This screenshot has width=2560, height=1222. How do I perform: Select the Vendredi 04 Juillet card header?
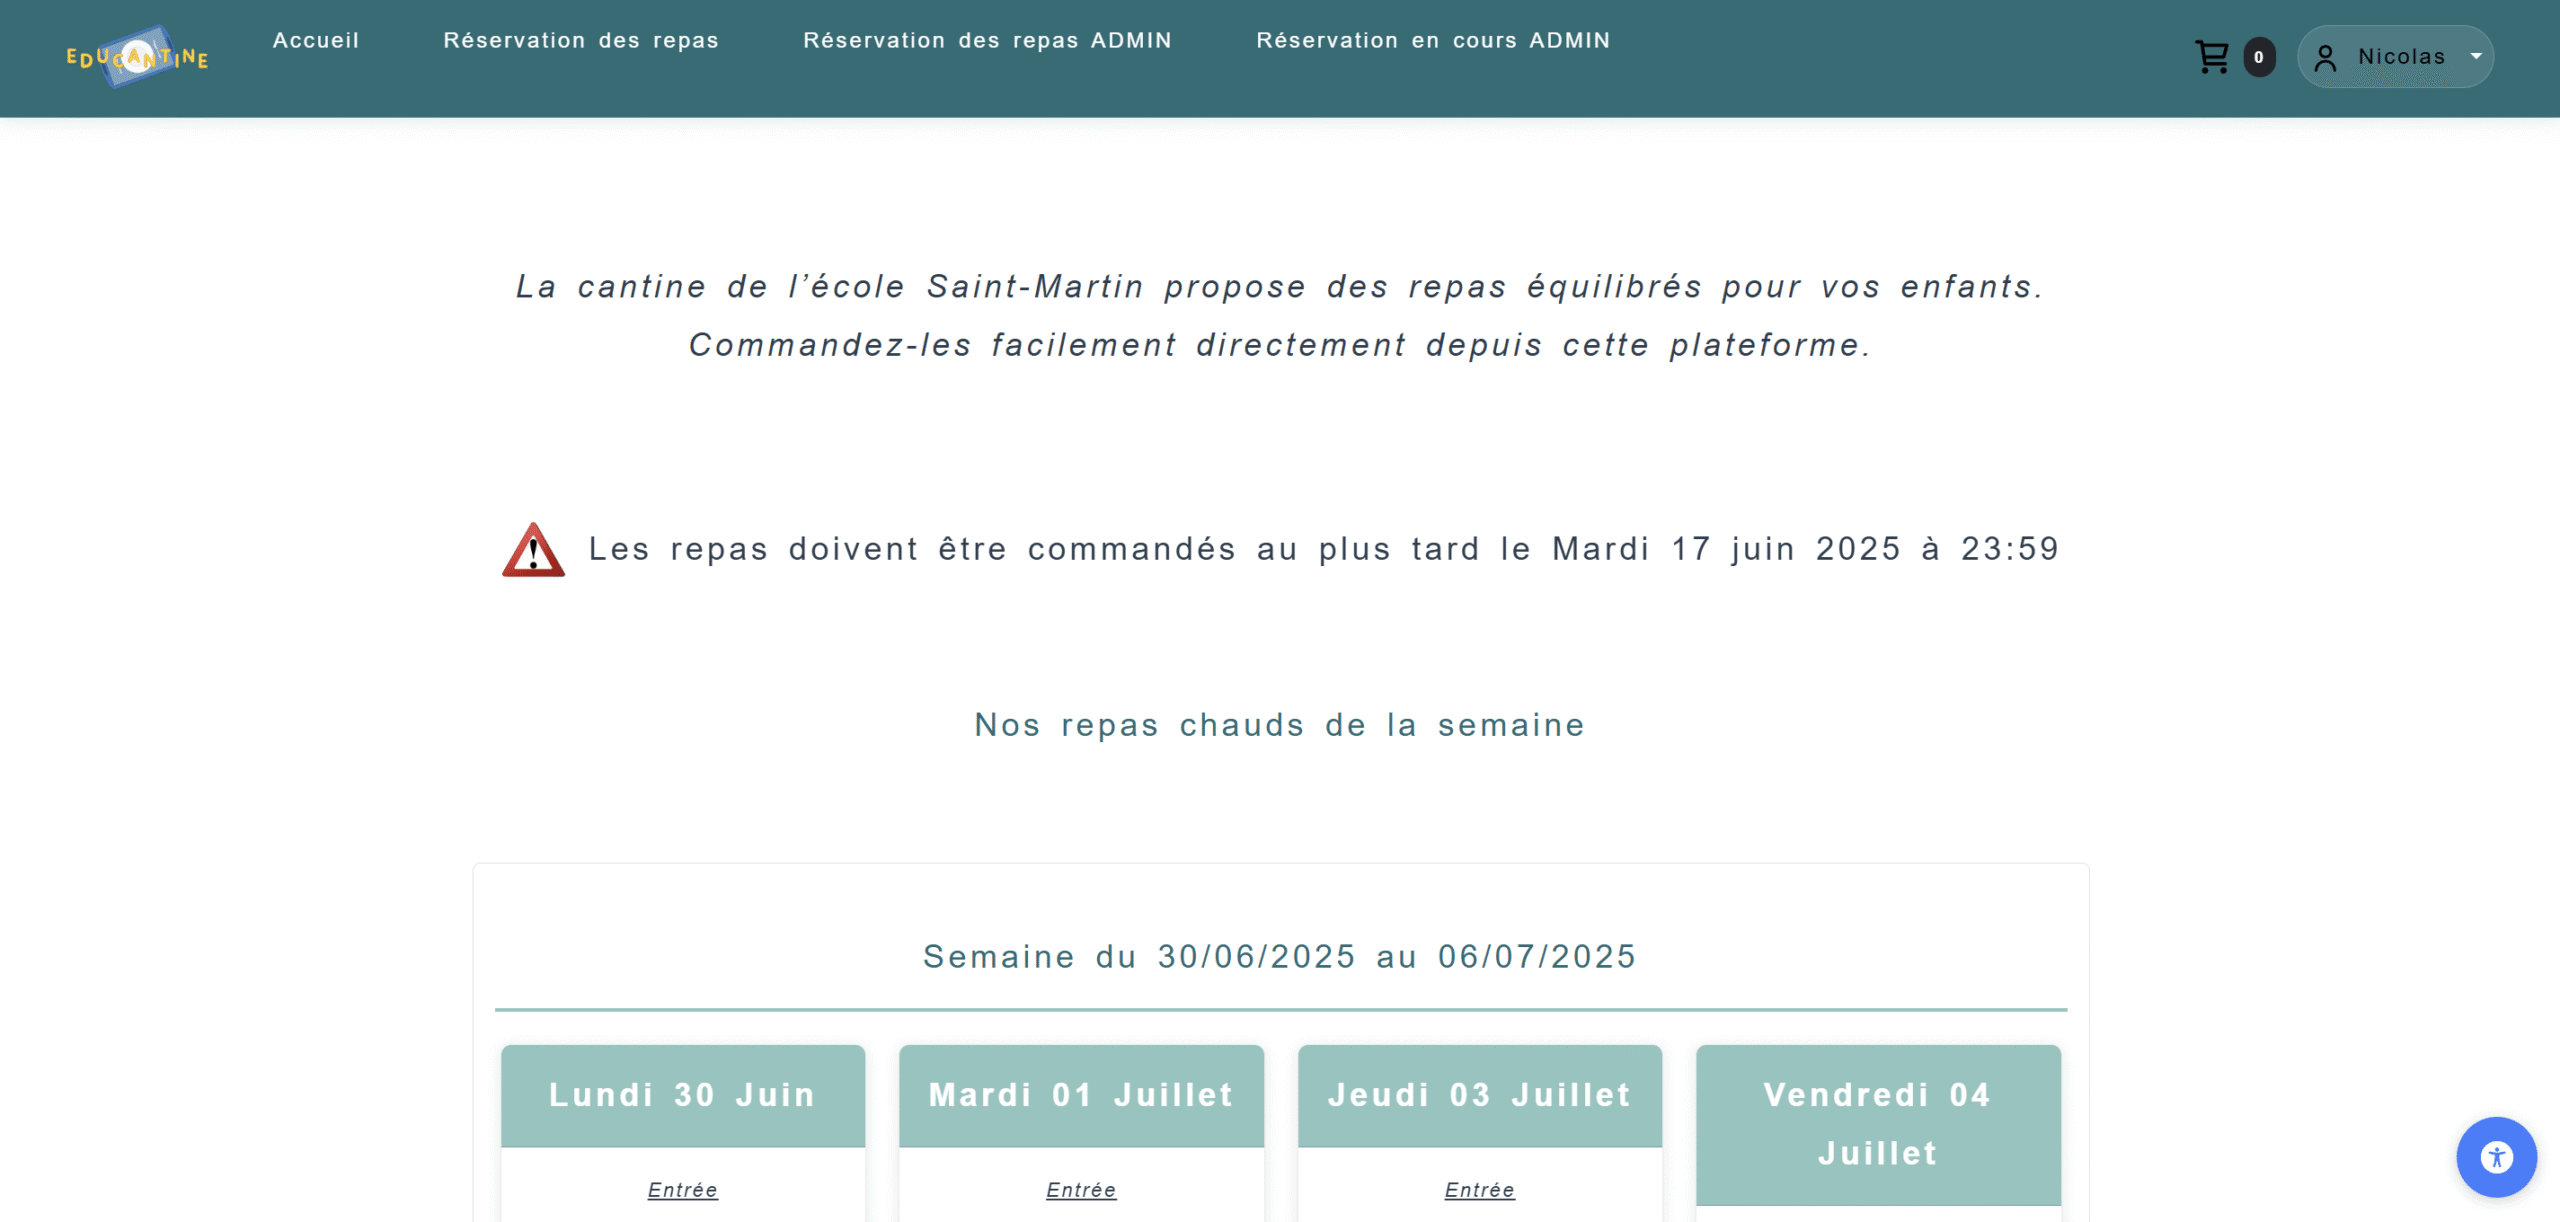coord(1878,1124)
